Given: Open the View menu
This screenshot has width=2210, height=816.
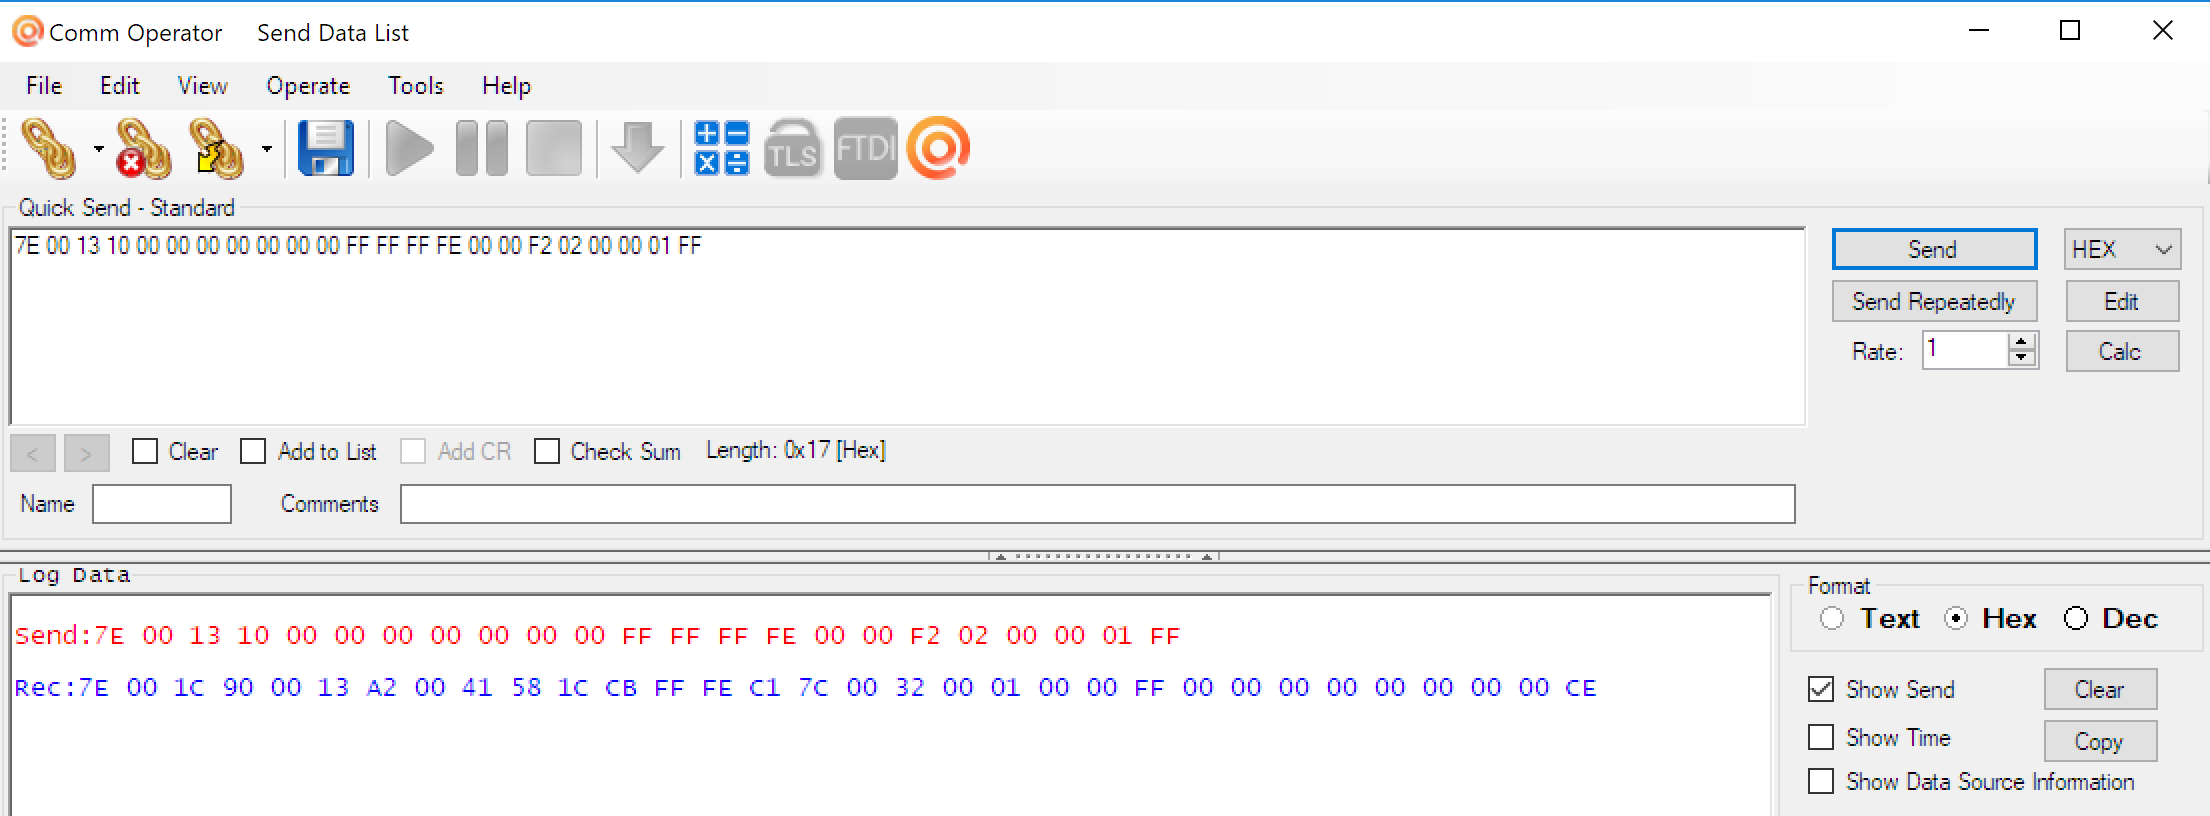Looking at the screenshot, I should [x=203, y=86].
